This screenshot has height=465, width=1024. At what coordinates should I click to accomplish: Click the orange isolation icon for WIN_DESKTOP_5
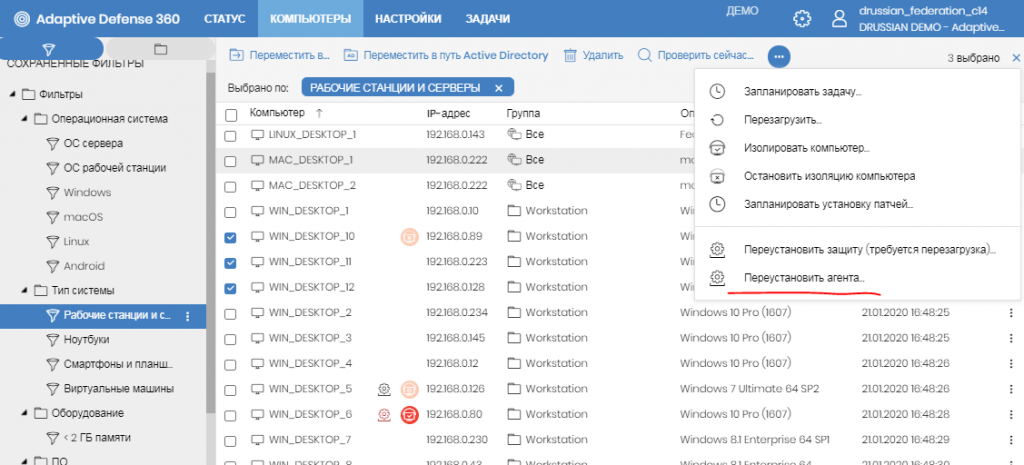click(x=409, y=389)
